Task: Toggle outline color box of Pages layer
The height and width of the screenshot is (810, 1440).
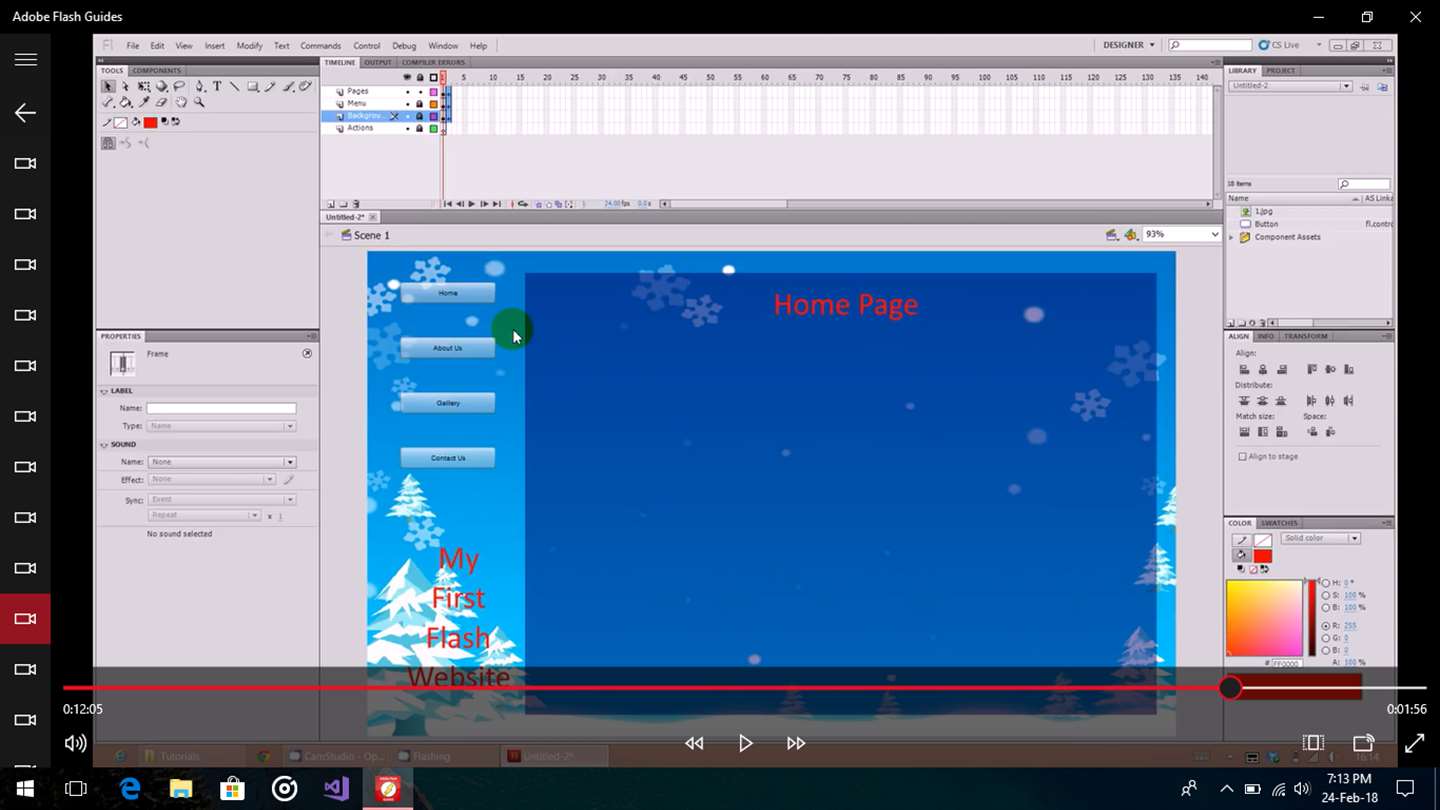Action: coord(433,91)
